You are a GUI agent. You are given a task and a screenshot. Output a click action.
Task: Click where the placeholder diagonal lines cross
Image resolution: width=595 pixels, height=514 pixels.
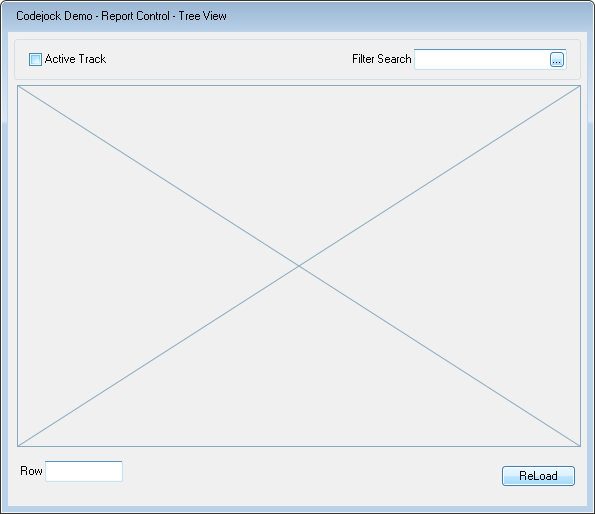[299, 266]
